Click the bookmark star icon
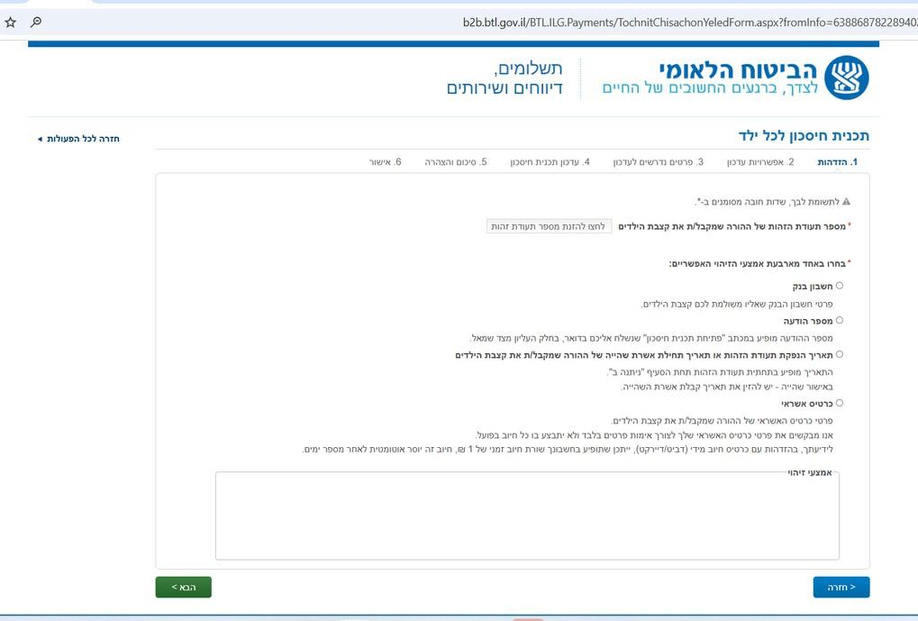The height and width of the screenshot is (621, 918). pos(11,22)
